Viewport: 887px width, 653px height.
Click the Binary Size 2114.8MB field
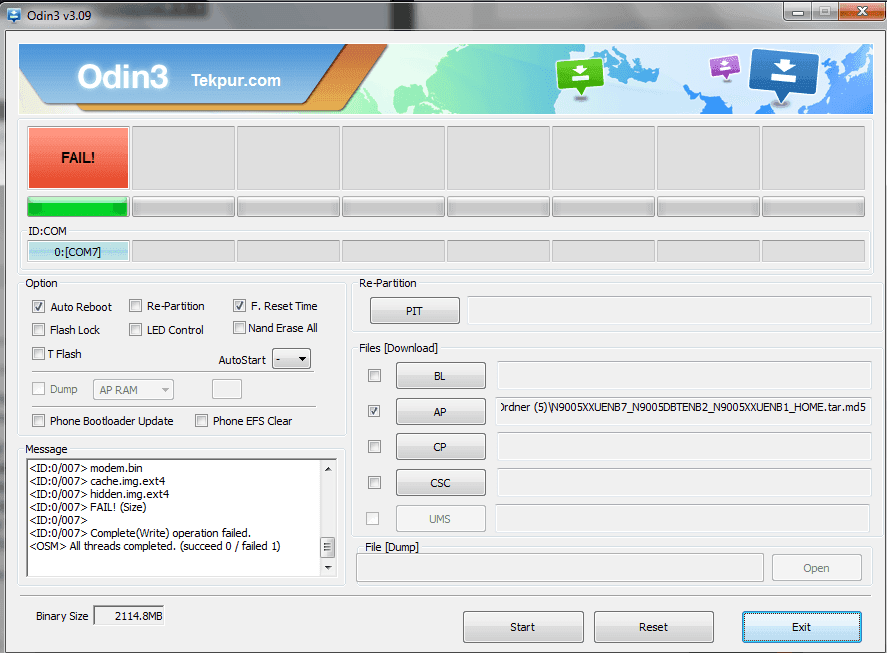[129, 616]
